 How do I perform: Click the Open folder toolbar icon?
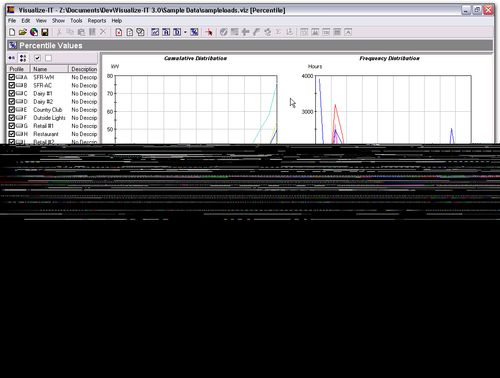(x=23, y=32)
